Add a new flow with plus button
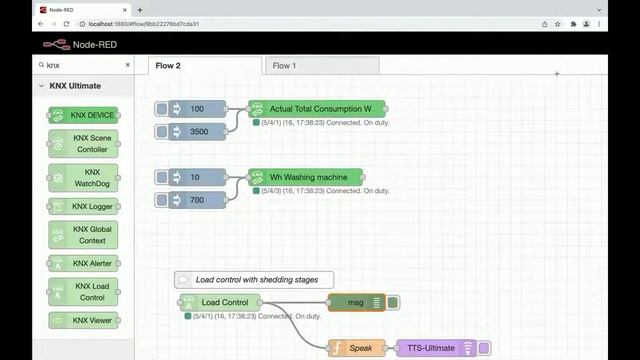The height and width of the screenshot is (360, 640). [x=557, y=74]
